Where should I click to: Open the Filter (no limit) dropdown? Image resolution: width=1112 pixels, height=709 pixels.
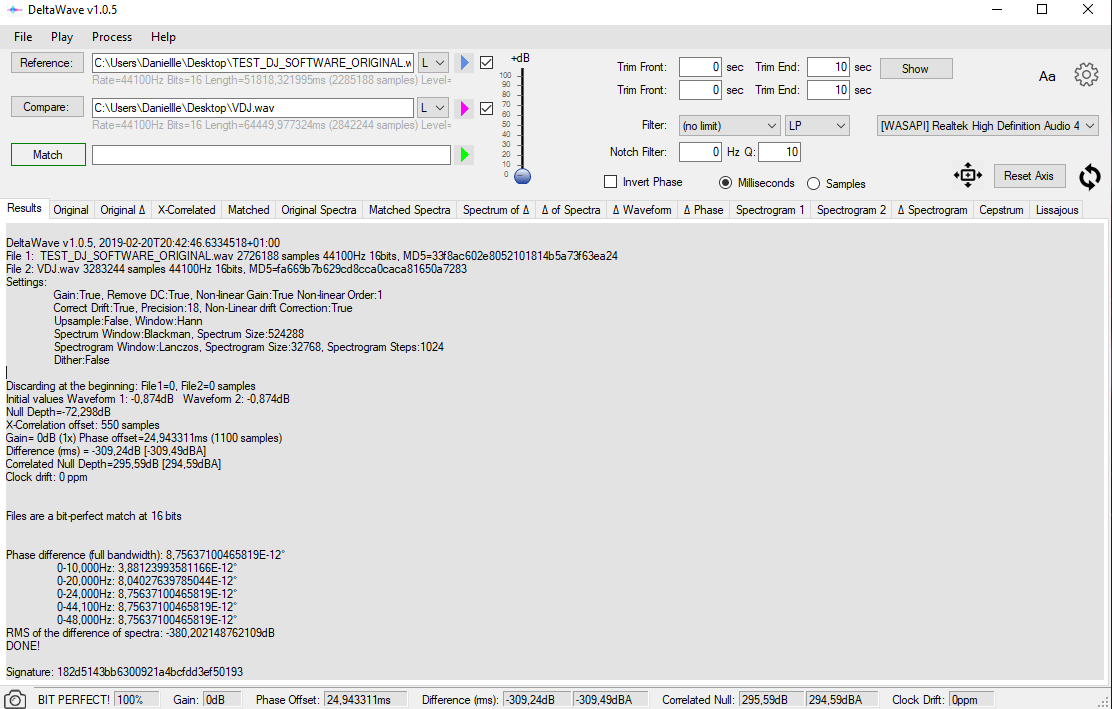[729, 126]
